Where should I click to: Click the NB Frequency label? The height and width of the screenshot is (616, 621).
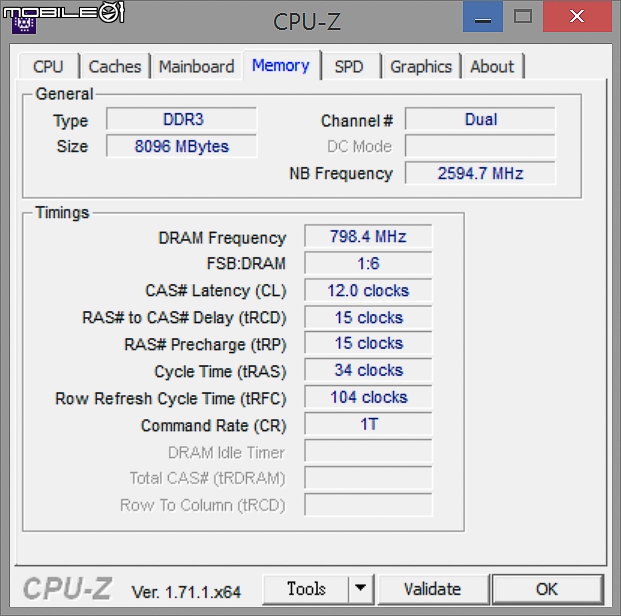click(341, 174)
